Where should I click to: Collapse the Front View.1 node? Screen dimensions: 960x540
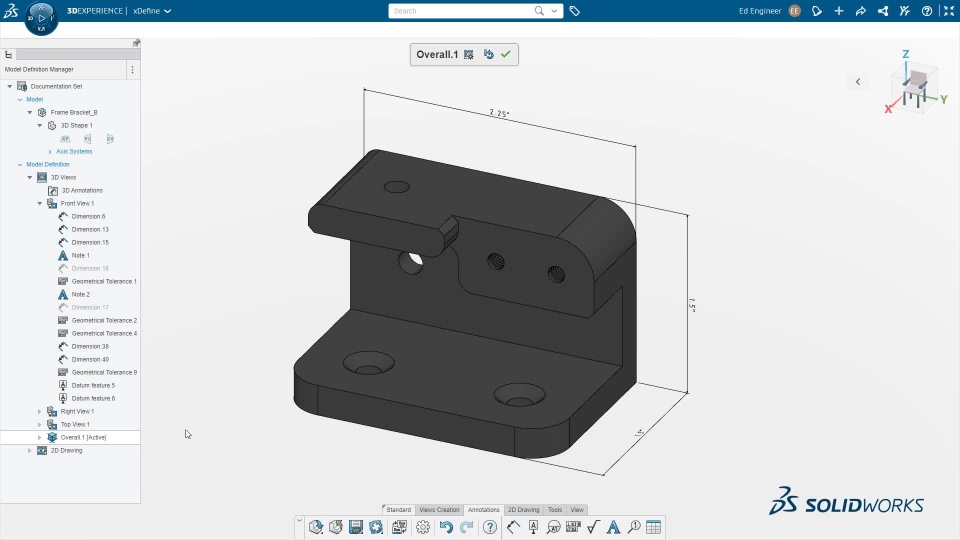click(x=40, y=203)
